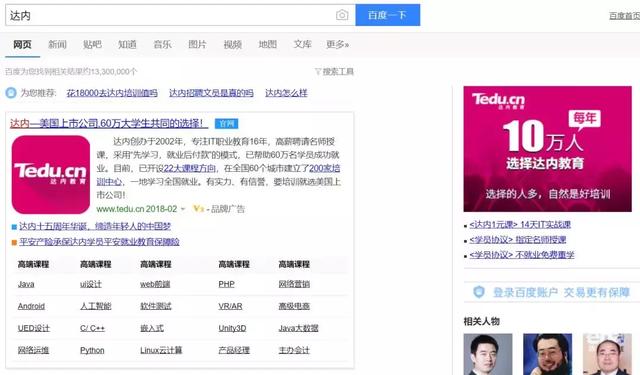Open the PHP course link

[227, 284]
